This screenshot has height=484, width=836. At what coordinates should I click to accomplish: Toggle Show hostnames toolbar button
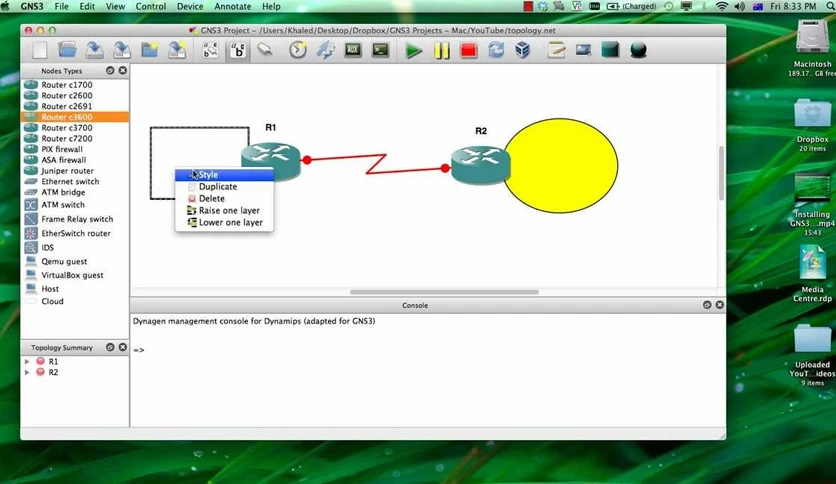pos(238,50)
